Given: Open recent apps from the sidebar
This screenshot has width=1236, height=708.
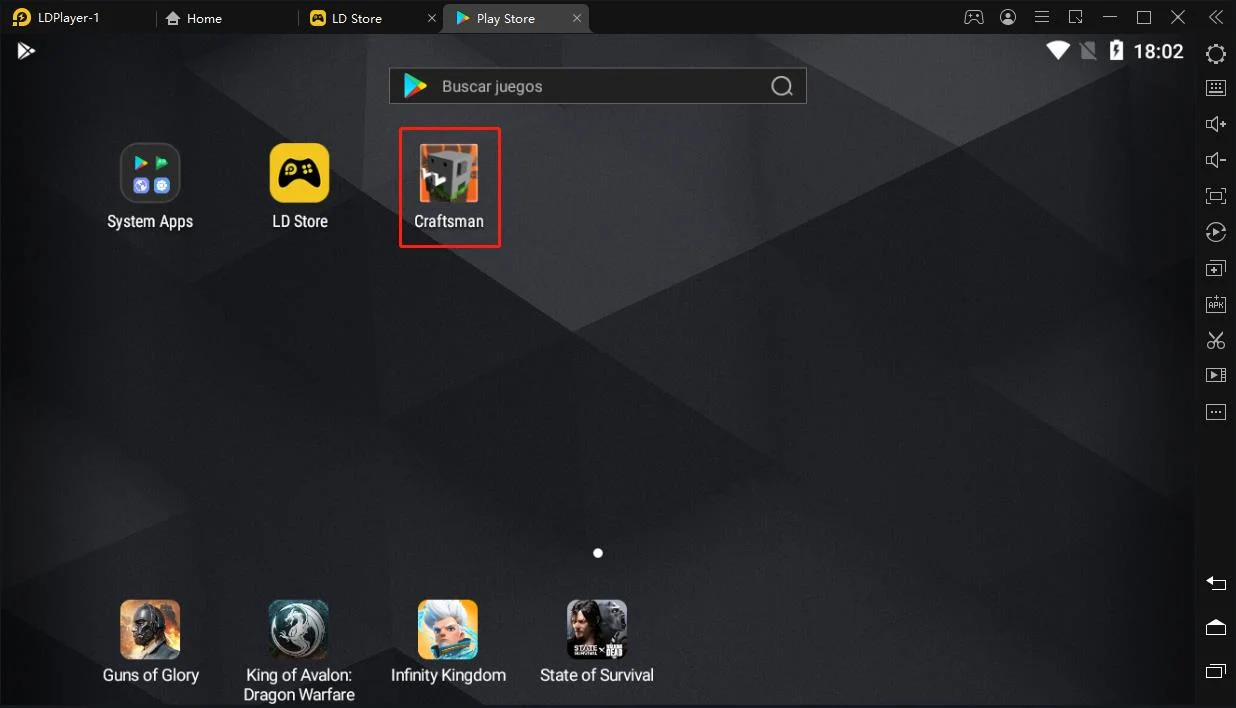Looking at the screenshot, I should click(x=1216, y=671).
